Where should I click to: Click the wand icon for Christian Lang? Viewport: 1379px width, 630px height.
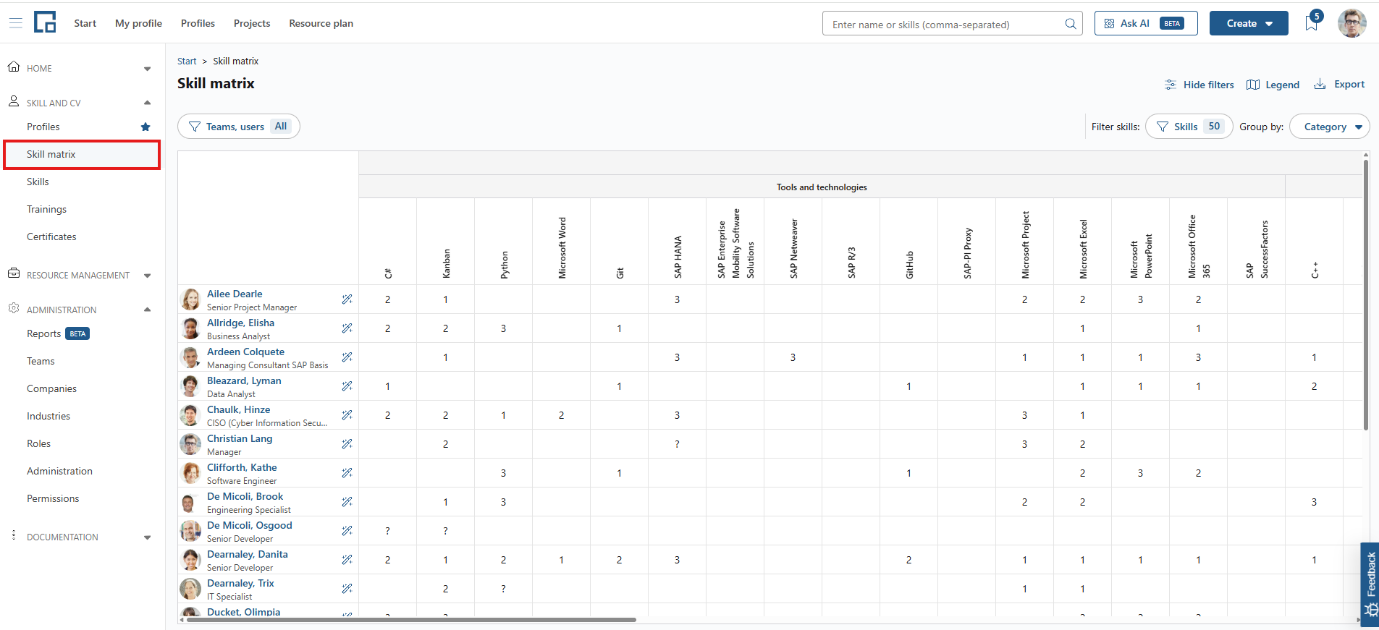[x=347, y=444]
